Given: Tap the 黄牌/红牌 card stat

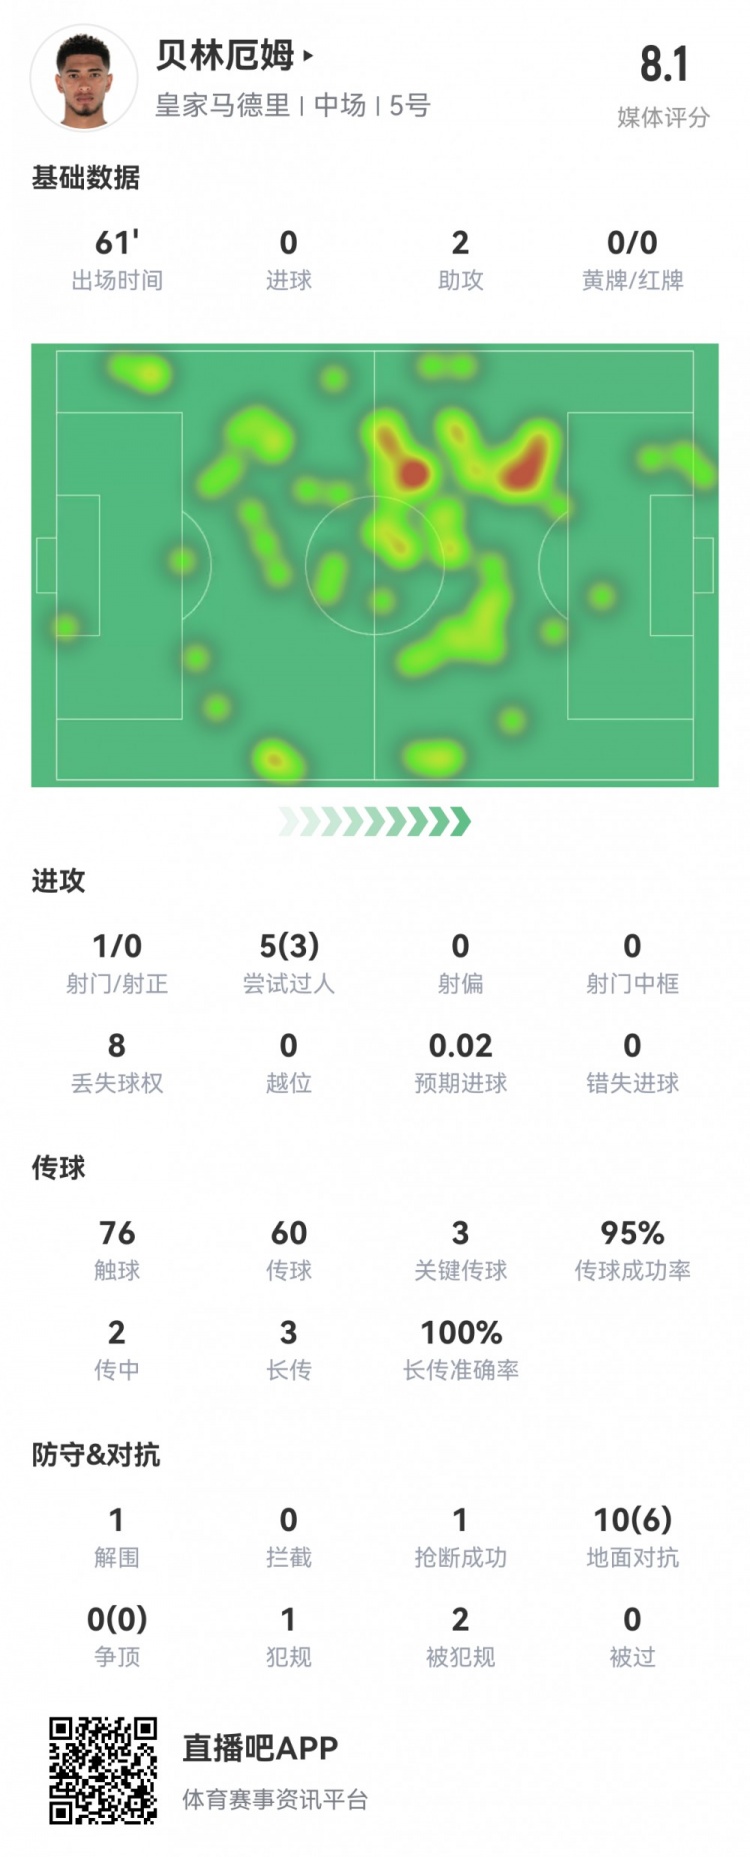Looking at the screenshot, I should [x=632, y=258].
